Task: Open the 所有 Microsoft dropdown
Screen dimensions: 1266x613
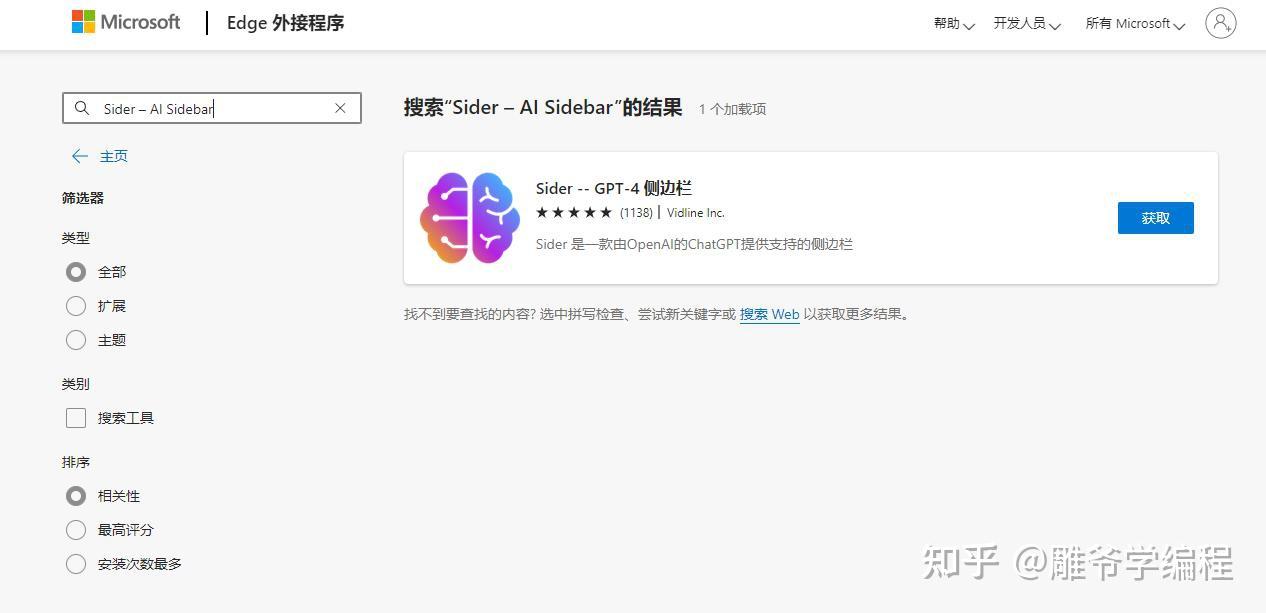Action: pyautogui.click(x=1128, y=23)
